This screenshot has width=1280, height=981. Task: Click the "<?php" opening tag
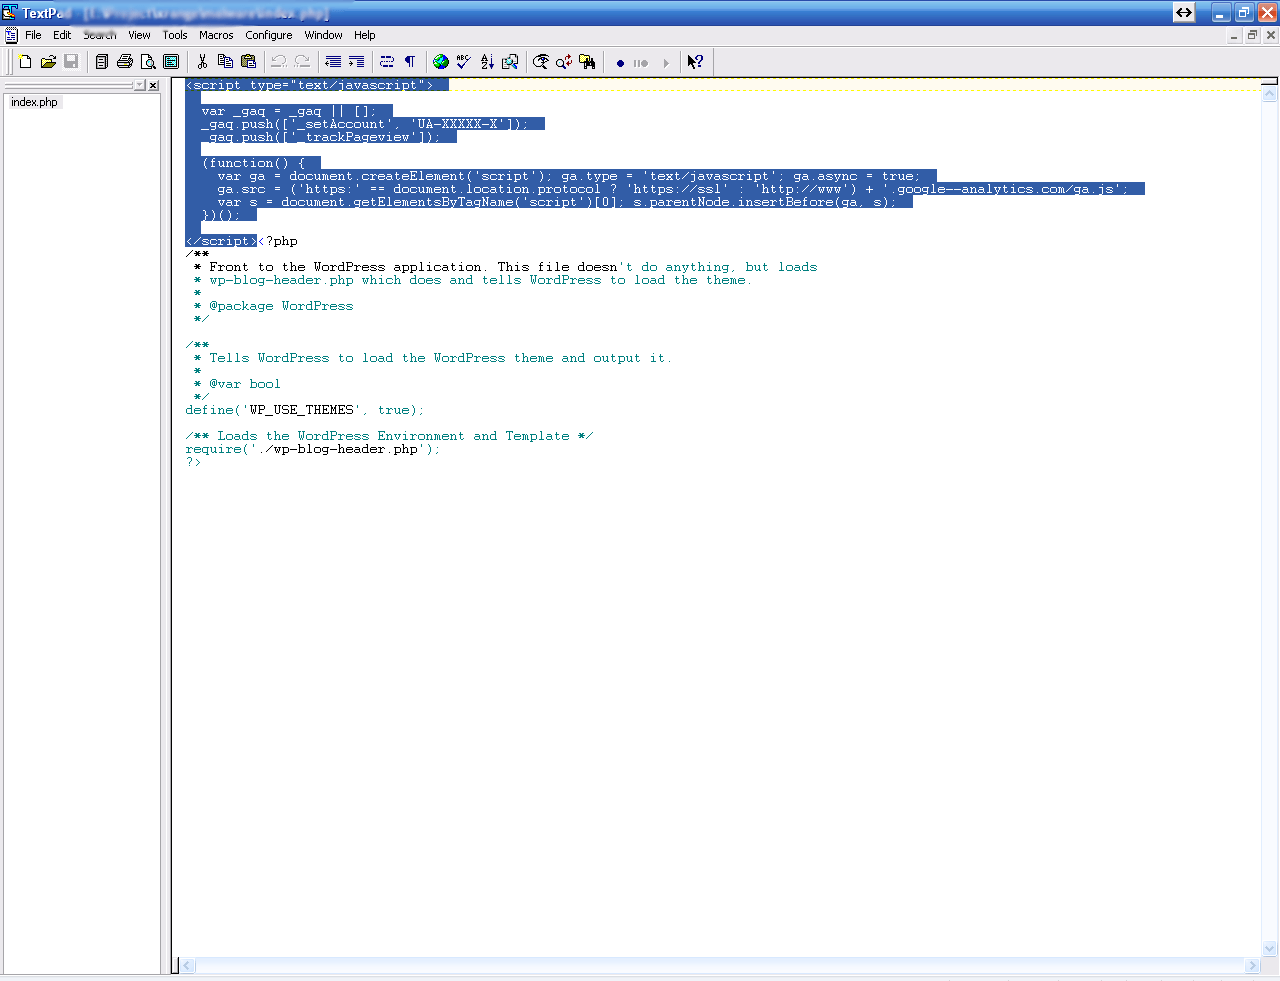(x=278, y=241)
